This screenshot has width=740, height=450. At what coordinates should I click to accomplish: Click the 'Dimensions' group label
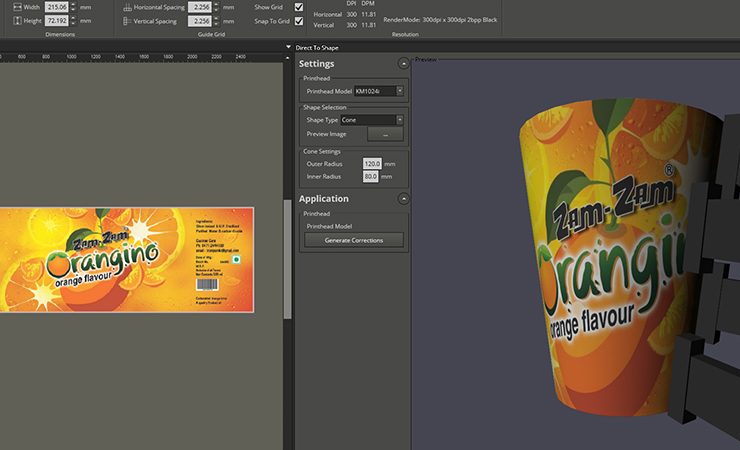60,34
